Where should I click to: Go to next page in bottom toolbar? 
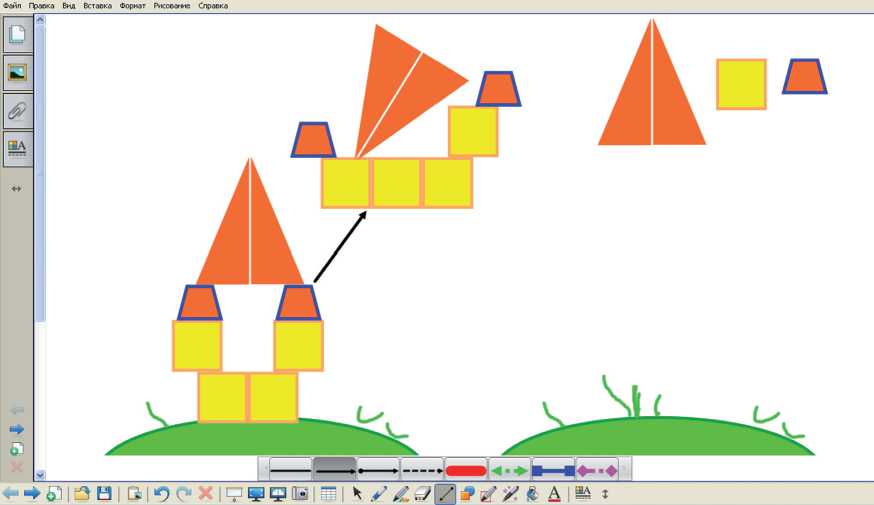[x=32, y=494]
